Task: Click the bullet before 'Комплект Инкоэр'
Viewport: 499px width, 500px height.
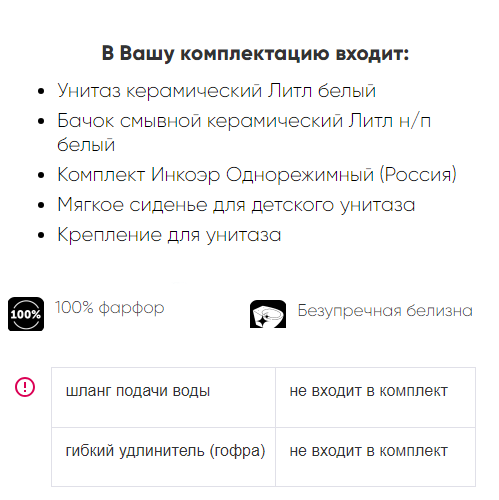Action: tap(41, 175)
